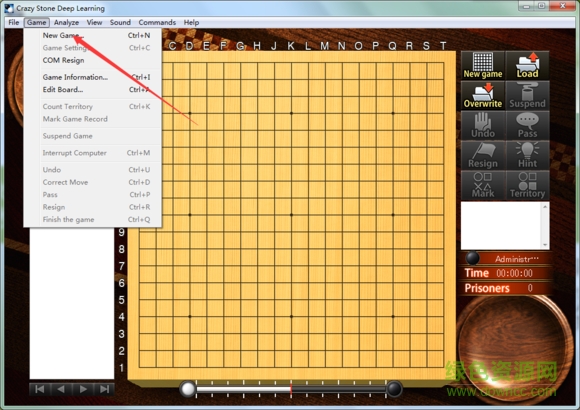Close the open Game menu
580x410 pixels.
click(x=36, y=23)
